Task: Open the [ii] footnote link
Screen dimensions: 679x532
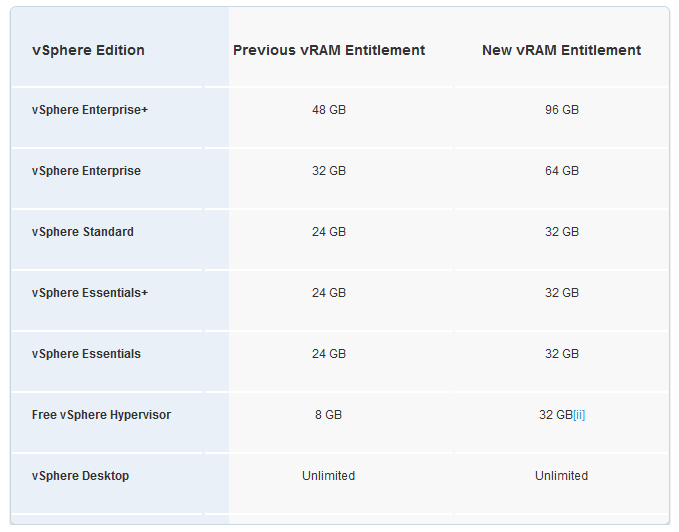Action: pos(579,415)
